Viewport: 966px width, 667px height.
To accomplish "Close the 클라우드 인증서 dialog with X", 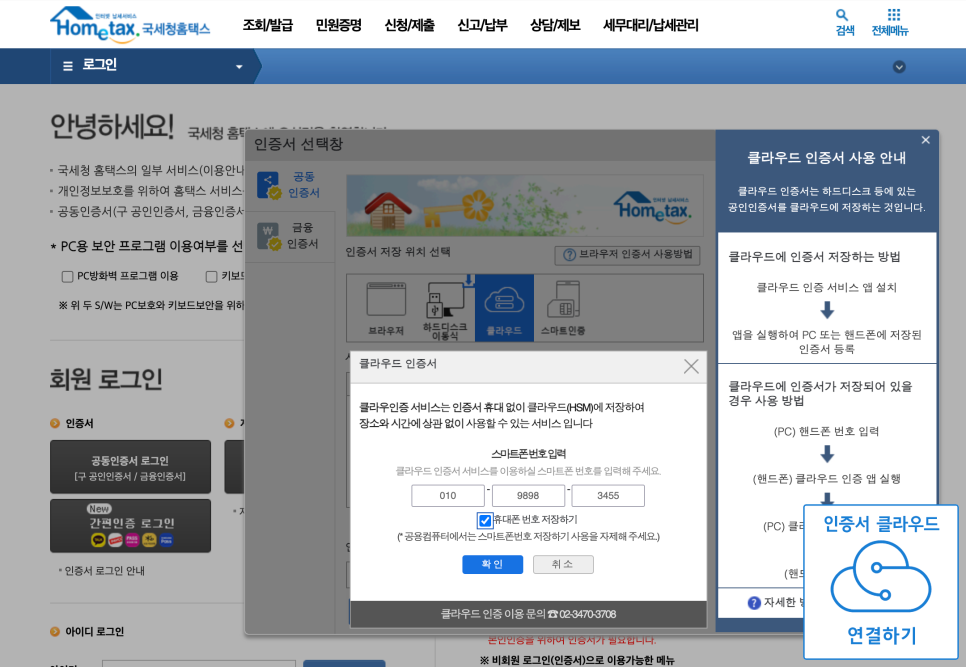I will [691, 366].
